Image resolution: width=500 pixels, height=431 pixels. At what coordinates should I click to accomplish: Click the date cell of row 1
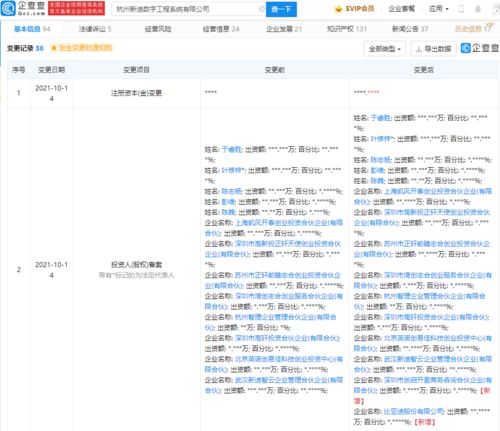point(51,93)
